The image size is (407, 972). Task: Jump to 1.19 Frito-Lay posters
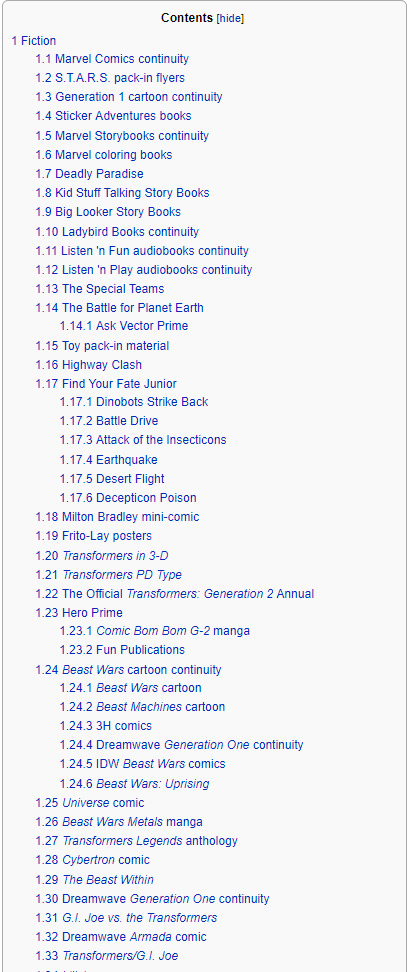pos(94,536)
